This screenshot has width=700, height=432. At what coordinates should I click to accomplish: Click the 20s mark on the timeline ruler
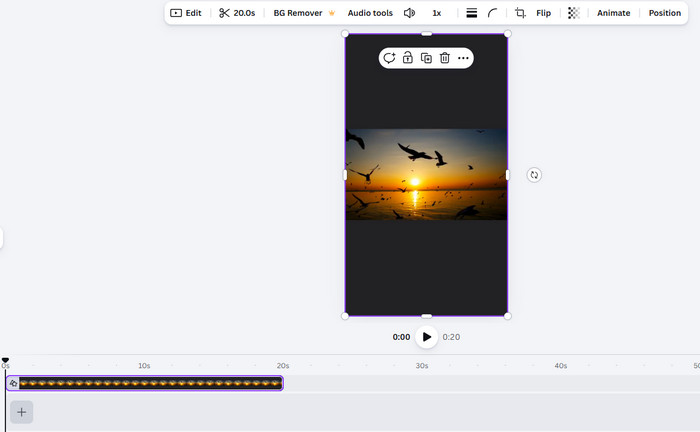283,366
